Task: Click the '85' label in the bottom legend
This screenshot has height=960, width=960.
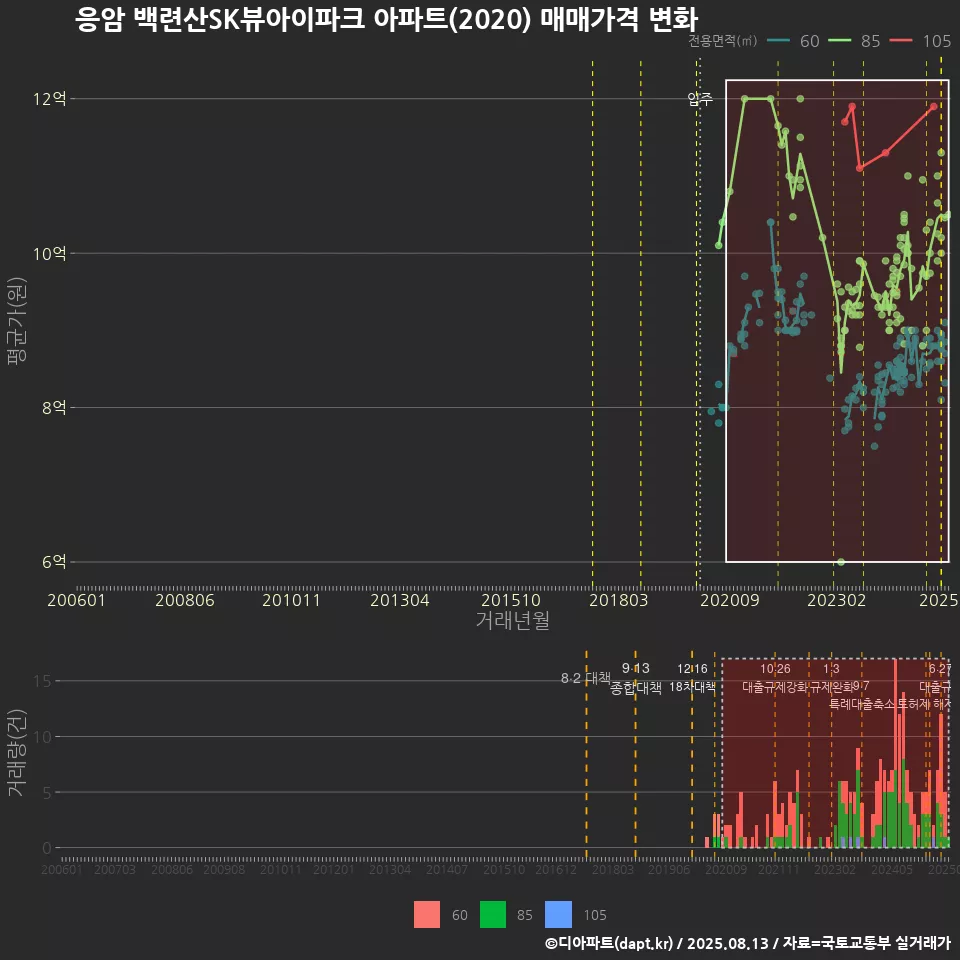Action: click(525, 915)
